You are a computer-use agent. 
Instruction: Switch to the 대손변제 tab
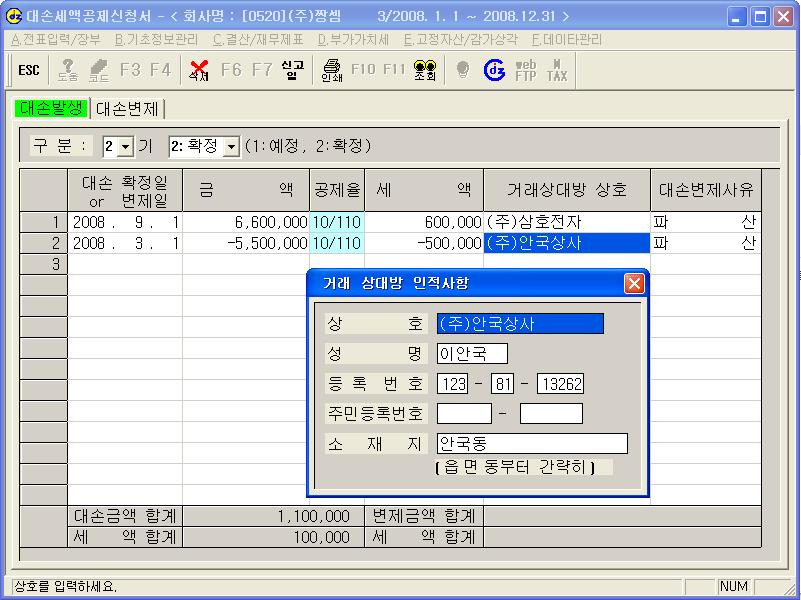(x=127, y=108)
